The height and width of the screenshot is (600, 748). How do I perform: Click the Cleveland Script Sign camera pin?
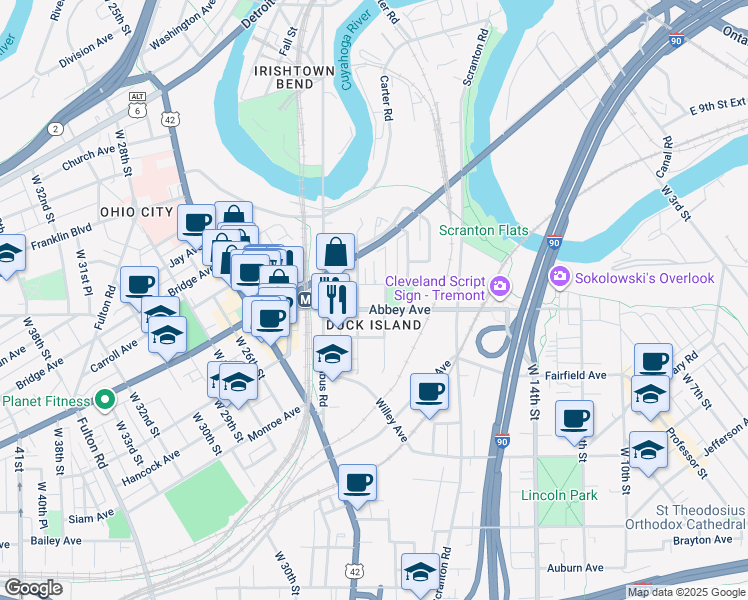pos(500,287)
